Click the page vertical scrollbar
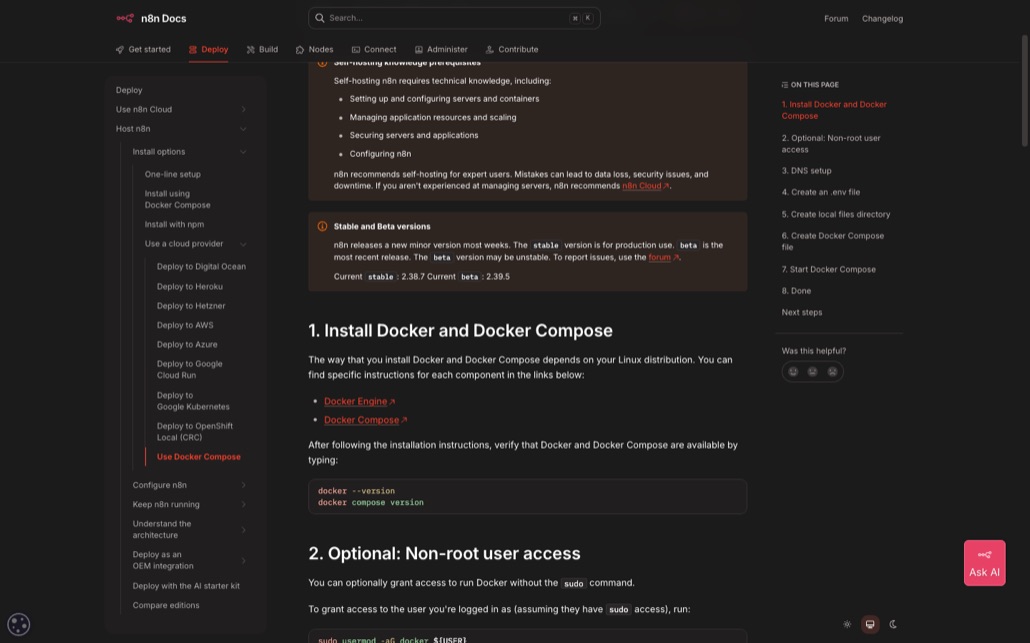Image resolution: width=1030 pixels, height=643 pixels. point(1025,91)
